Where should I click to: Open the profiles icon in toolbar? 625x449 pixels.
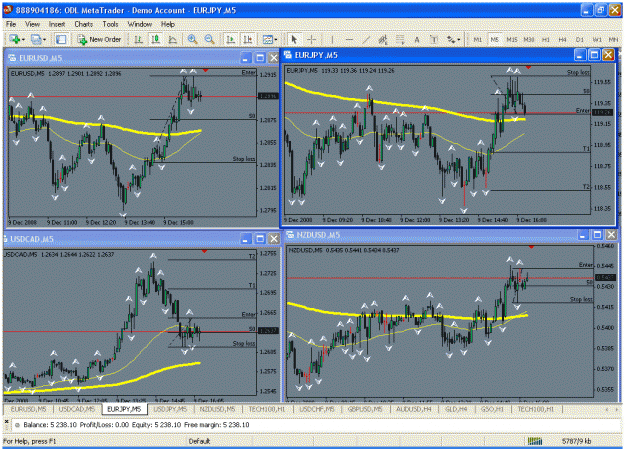36,39
